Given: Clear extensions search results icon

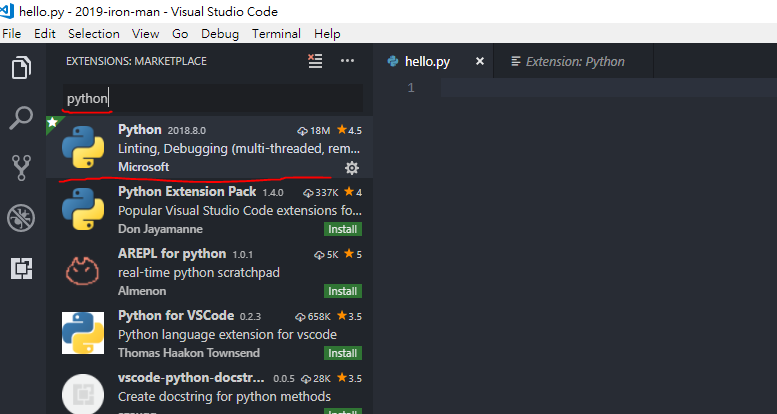Looking at the screenshot, I should pos(316,61).
